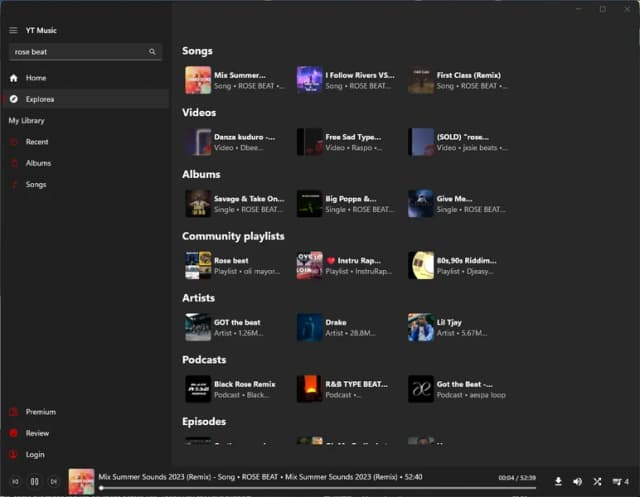Open the Instru Rap playlist
640x497 pixels.
coord(346,266)
